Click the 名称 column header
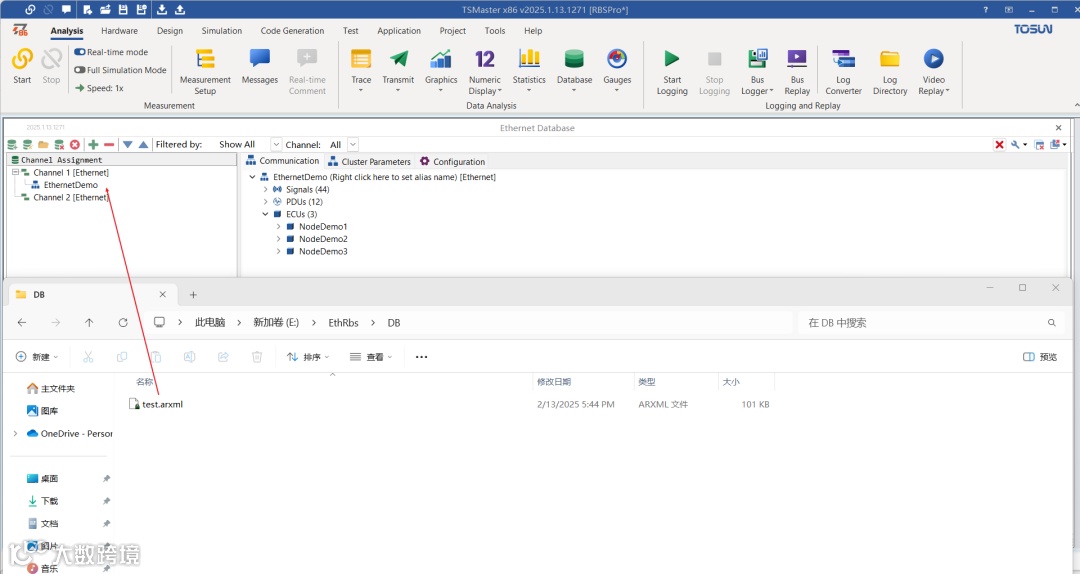The width and height of the screenshot is (1080, 574). pyautogui.click(x=145, y=381)
